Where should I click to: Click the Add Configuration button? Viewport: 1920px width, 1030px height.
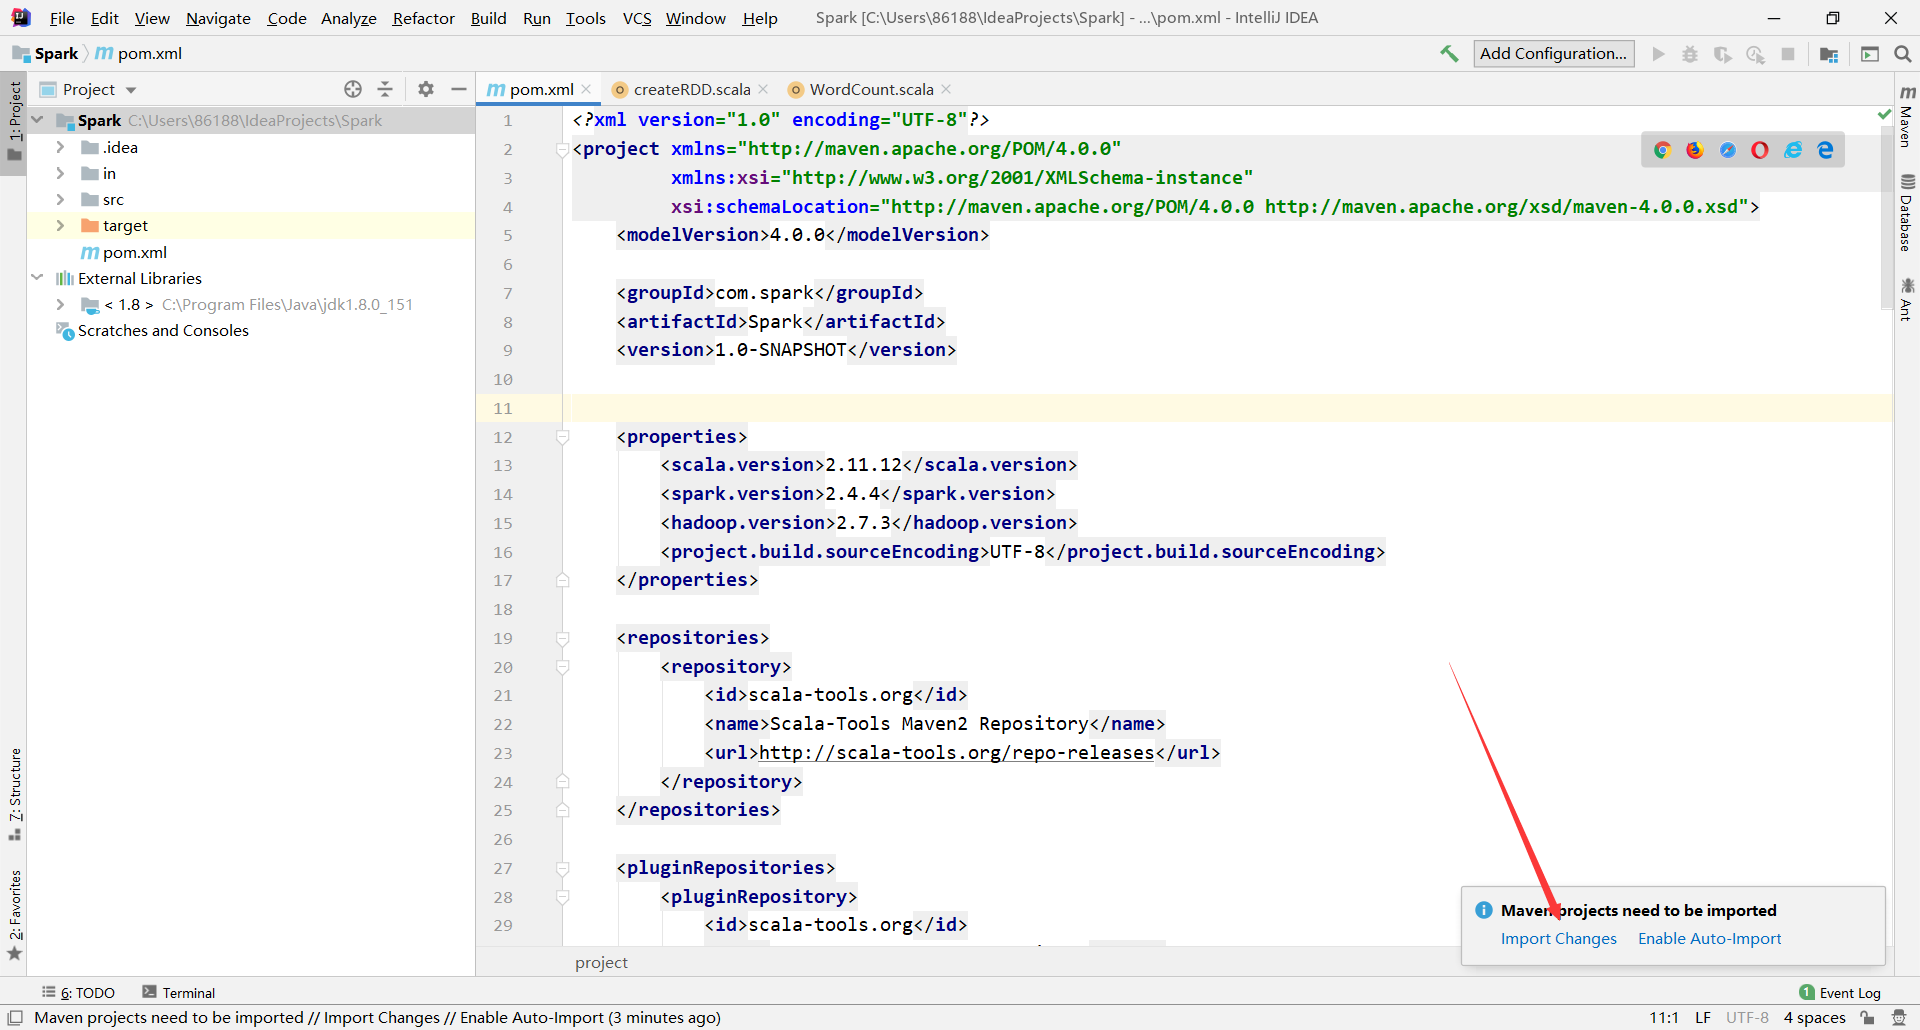(x=1553, y=53)
